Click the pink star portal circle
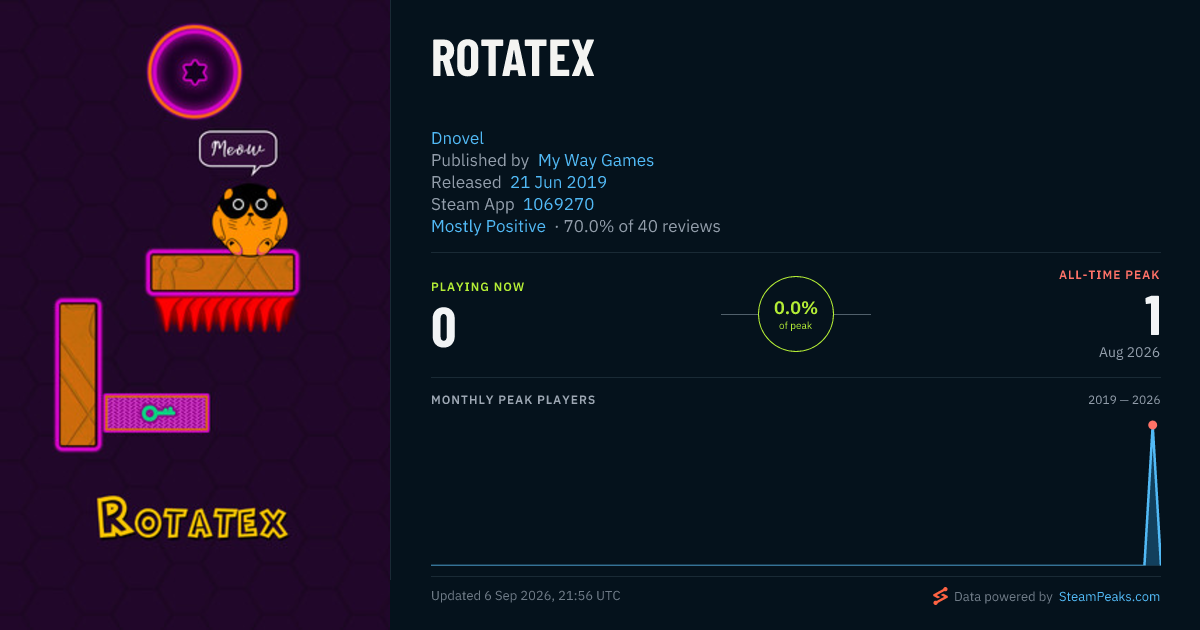The image size is (1200, 630). [x=195, y=72]
